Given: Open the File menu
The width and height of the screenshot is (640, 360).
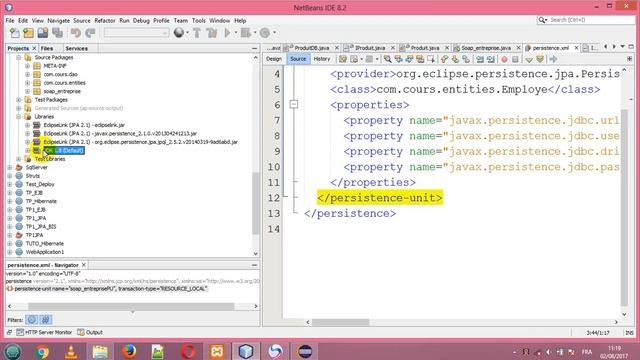Looking at the screenshot, I should pyautogui.click(x=10, y=20).
